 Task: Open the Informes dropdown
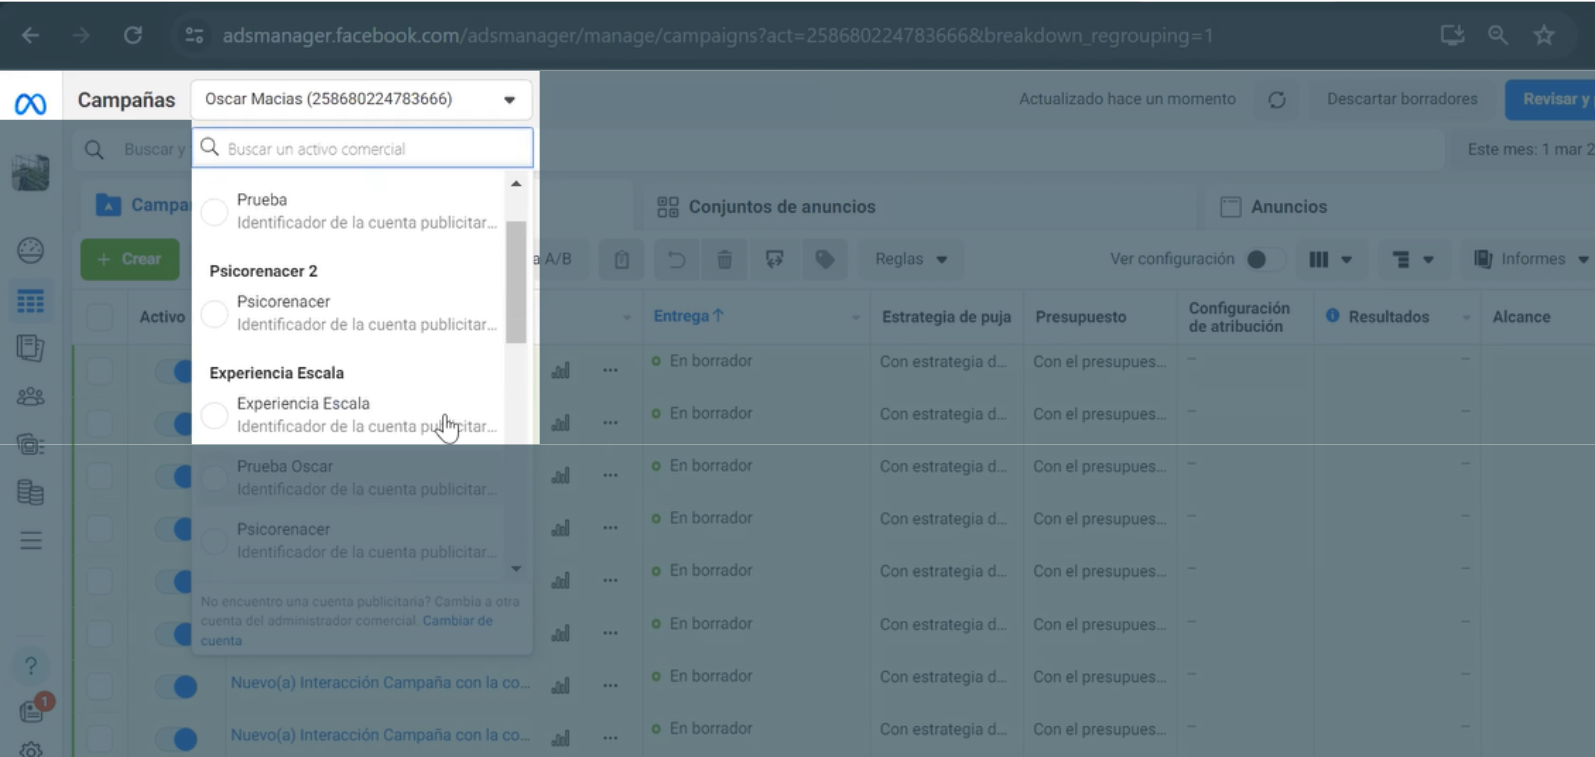[x=1528, y=260]
